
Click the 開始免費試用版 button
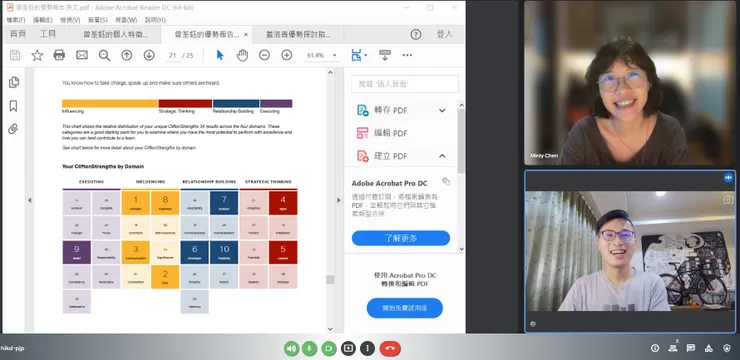pos(405,308)
